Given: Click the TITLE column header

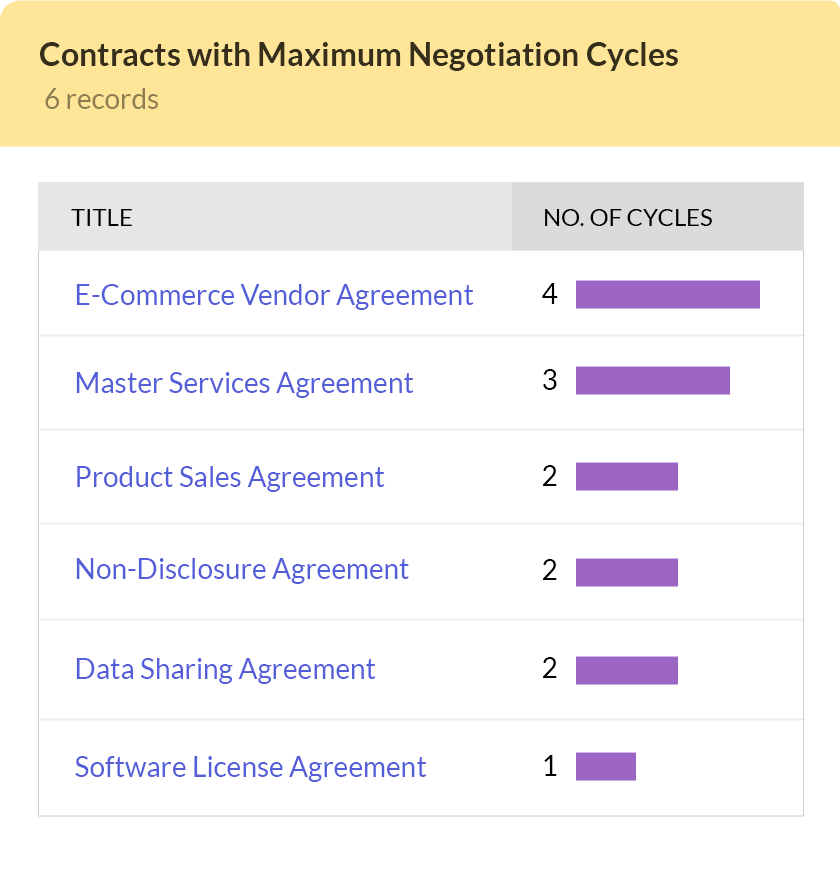Looking at the screenshot, I should point(102,217).
